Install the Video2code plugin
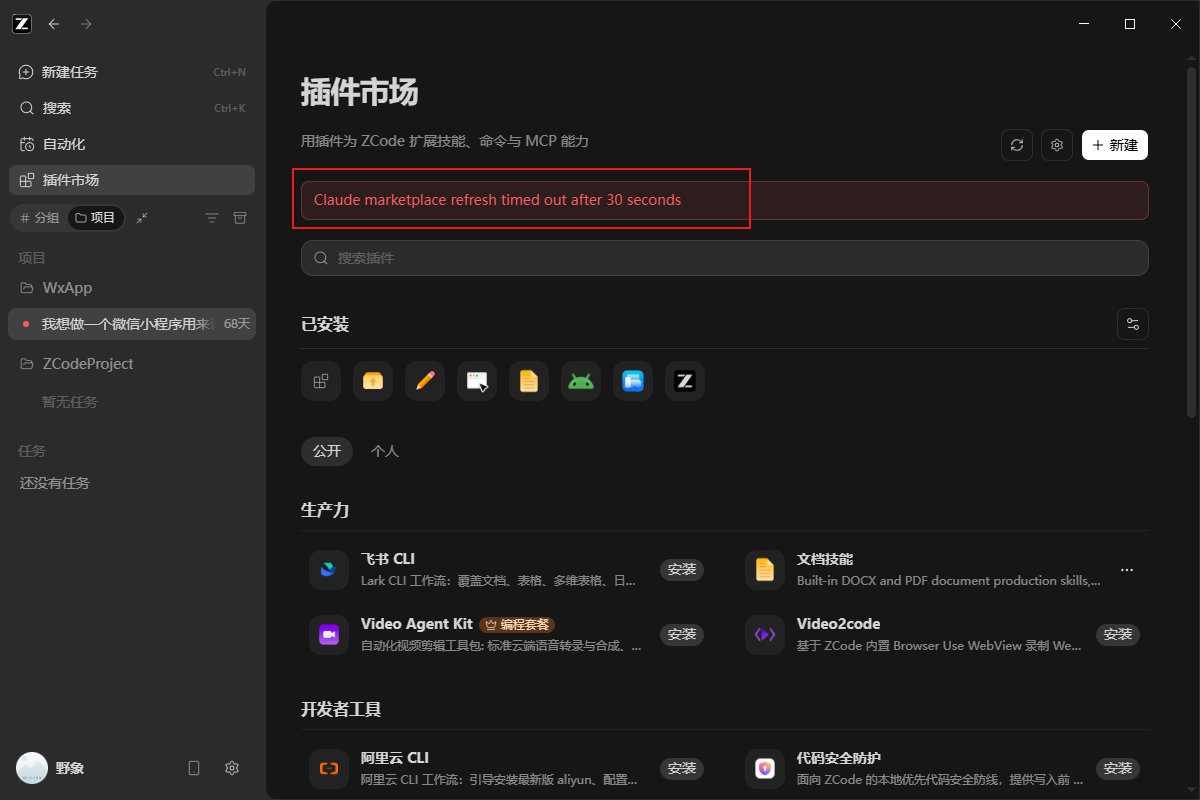 pyautogui.click(x=1118, y=635)
